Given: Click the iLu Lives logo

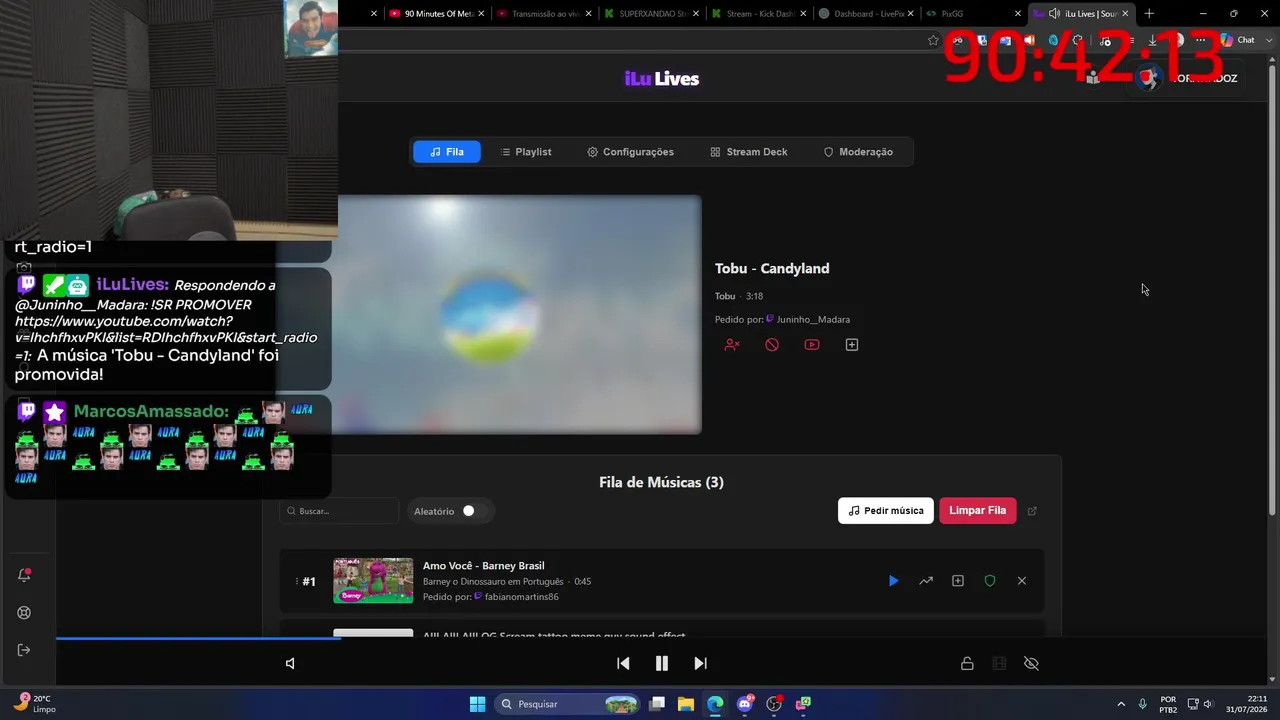Looking at the screenshot, I should (662, 79).
